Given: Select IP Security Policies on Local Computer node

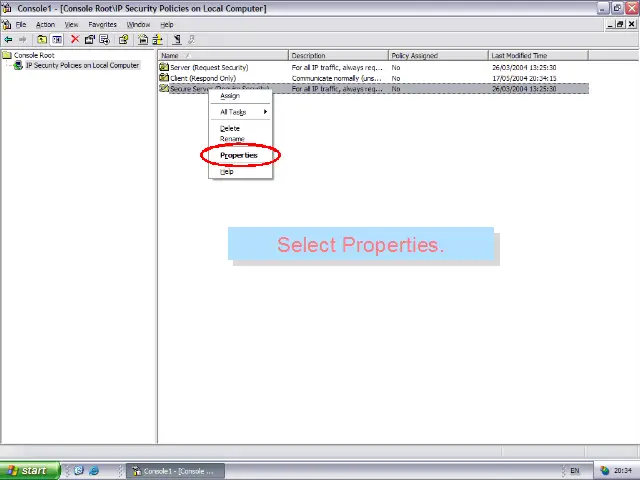Looking at the screenshot, I should click(x=82, y=66).
